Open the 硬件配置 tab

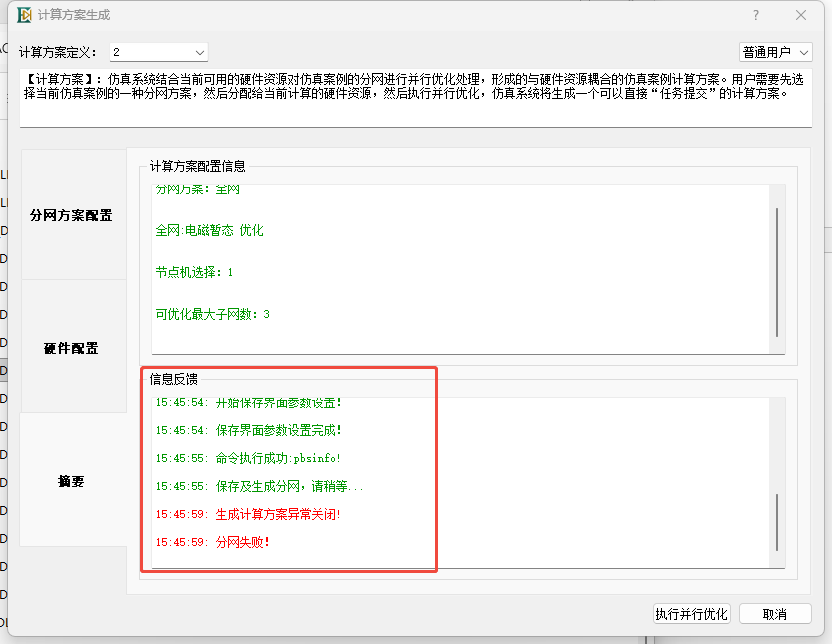point(72,348)
